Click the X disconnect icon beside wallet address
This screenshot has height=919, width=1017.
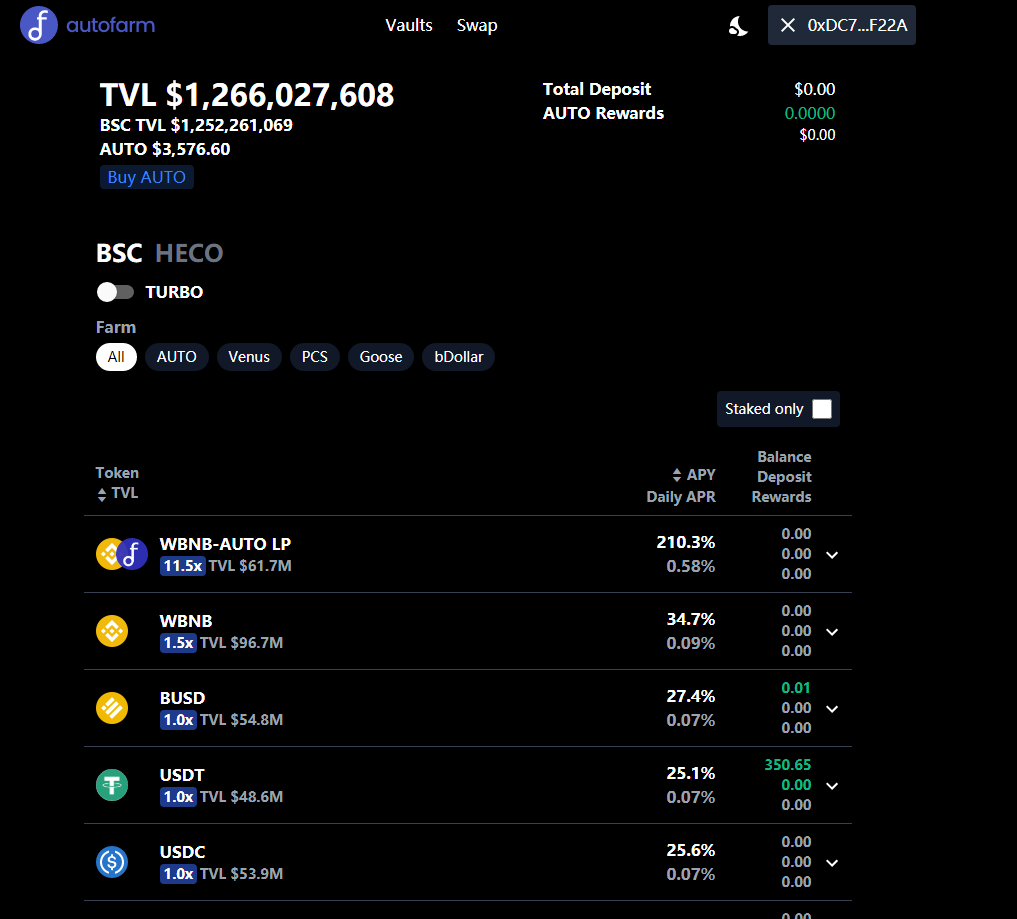tap(787, 25)
